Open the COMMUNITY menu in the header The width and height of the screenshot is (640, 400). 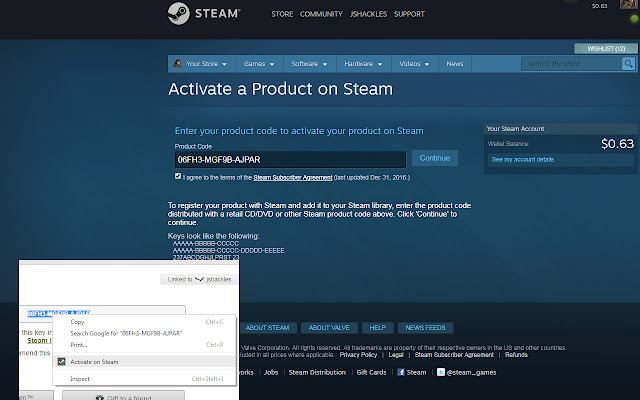[321, 14]
